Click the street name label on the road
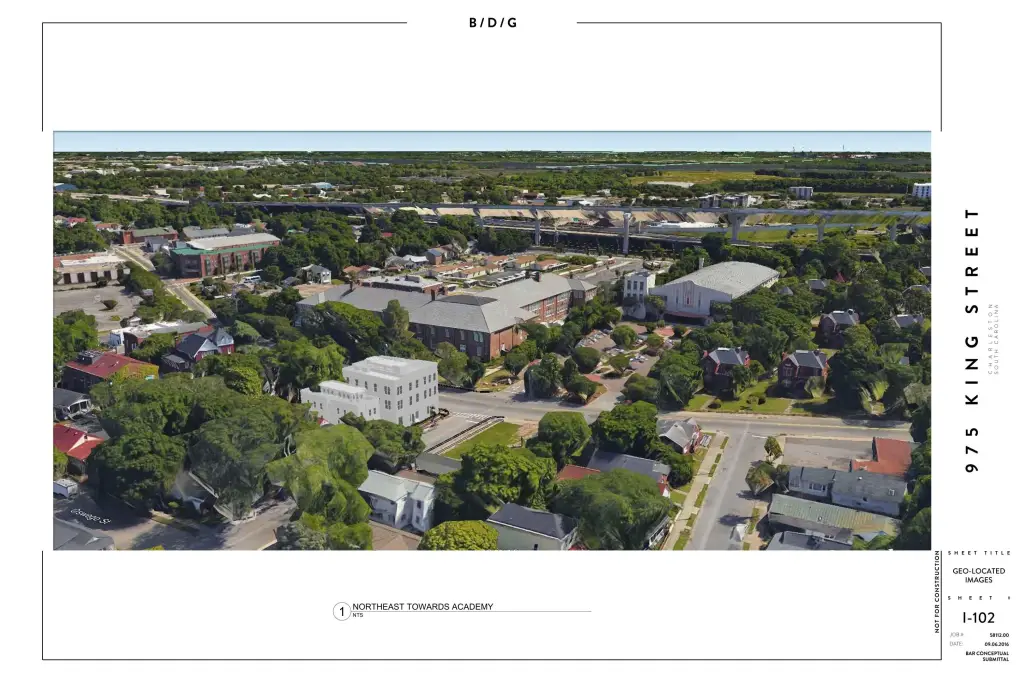The image size is (1024, 682). 92,514
